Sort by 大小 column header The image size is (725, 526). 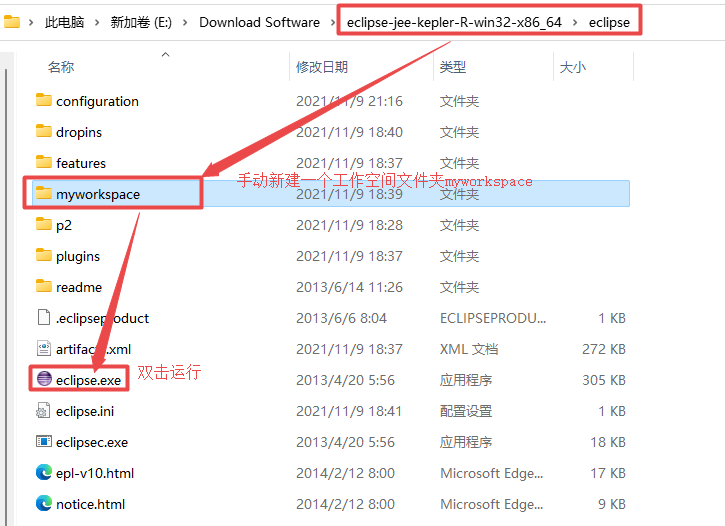pos(572,67)
